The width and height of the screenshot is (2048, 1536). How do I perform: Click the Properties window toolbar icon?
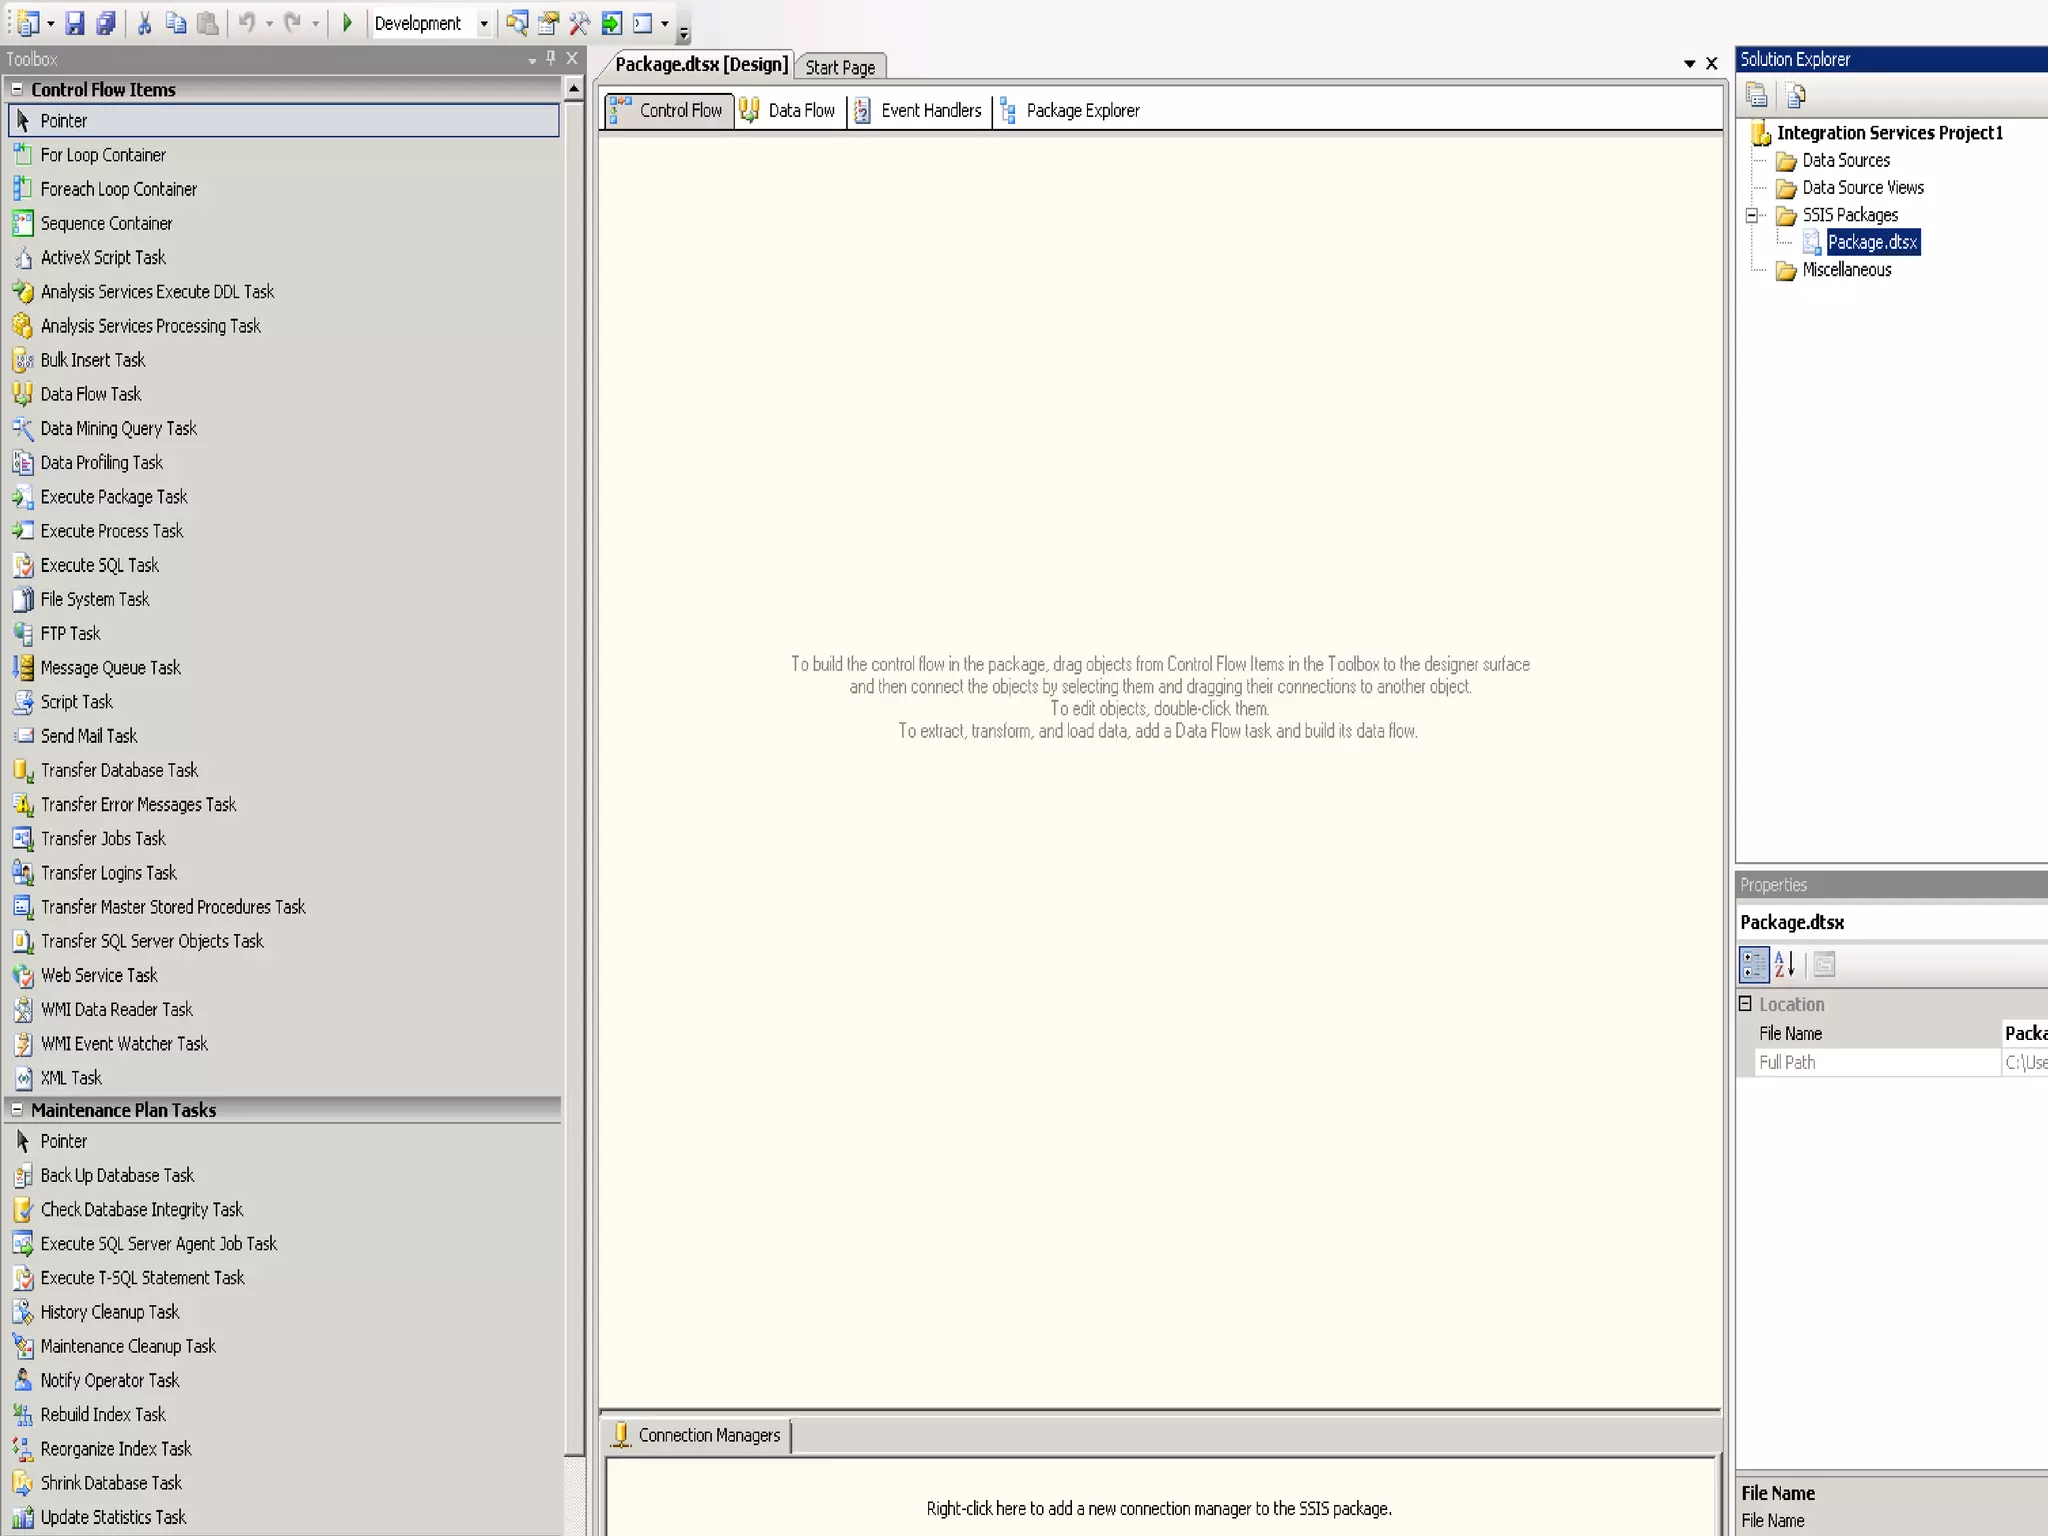(x=548, y=23)
